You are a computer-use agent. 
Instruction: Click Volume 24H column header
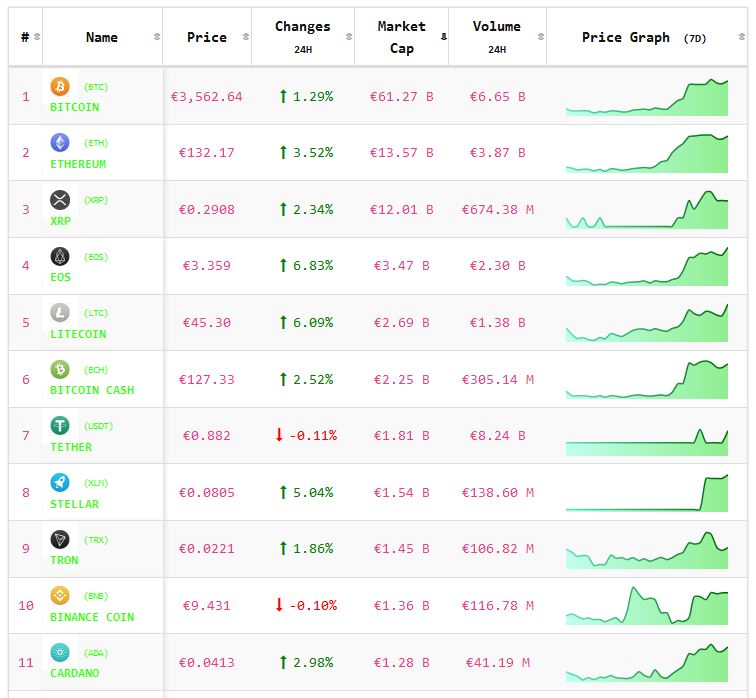pos(496,37)
